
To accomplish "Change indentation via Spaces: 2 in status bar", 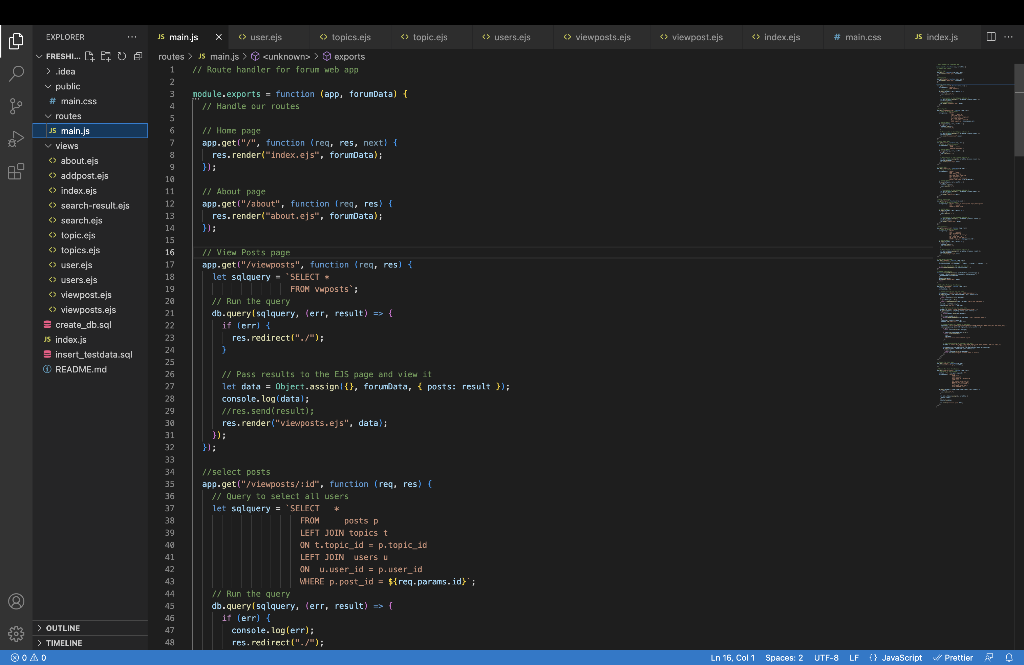I will (784, 658).
